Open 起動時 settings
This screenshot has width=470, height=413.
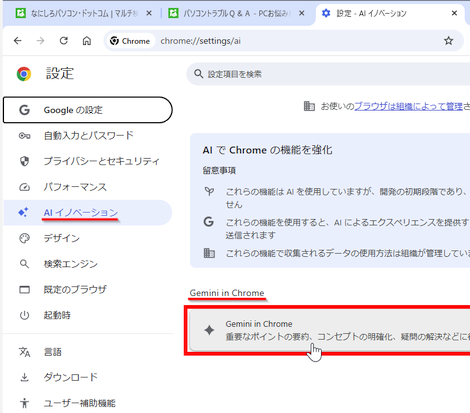(x=88, y=315)
